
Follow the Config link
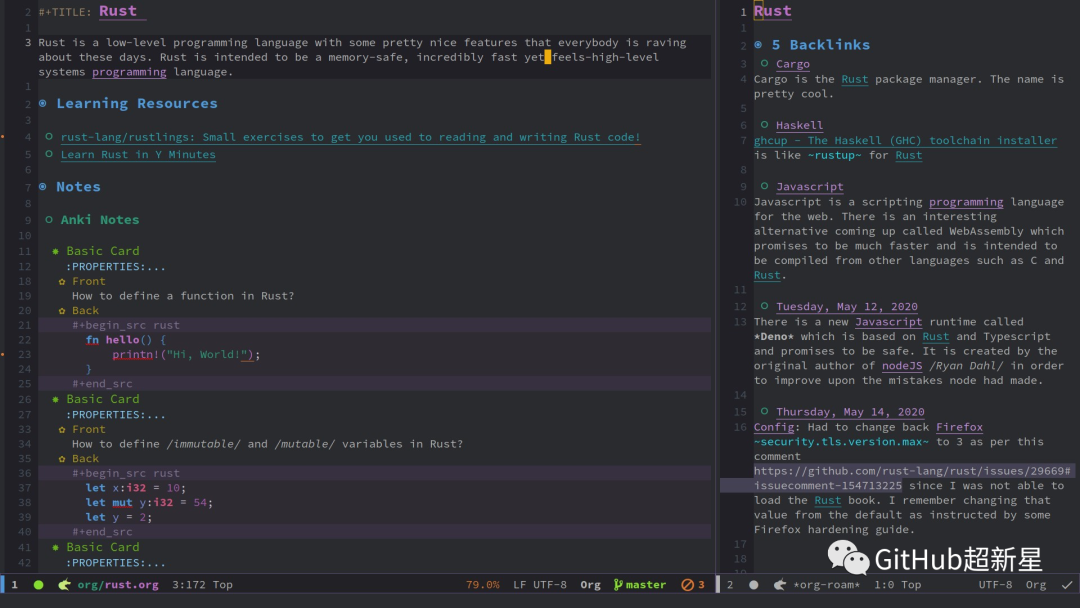pyautogui.click(x=773, y=427)
